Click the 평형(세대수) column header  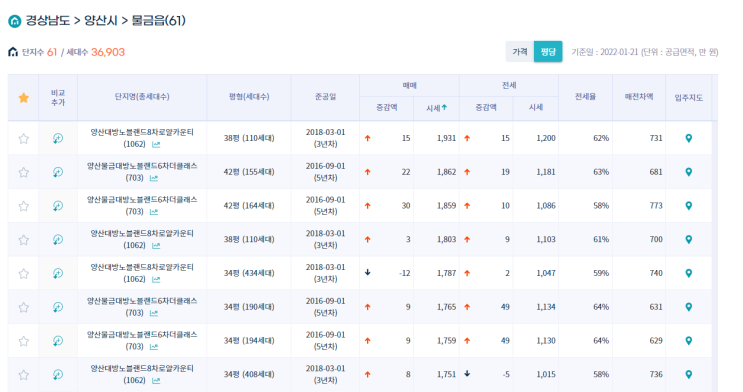click(x=249, y=97)
